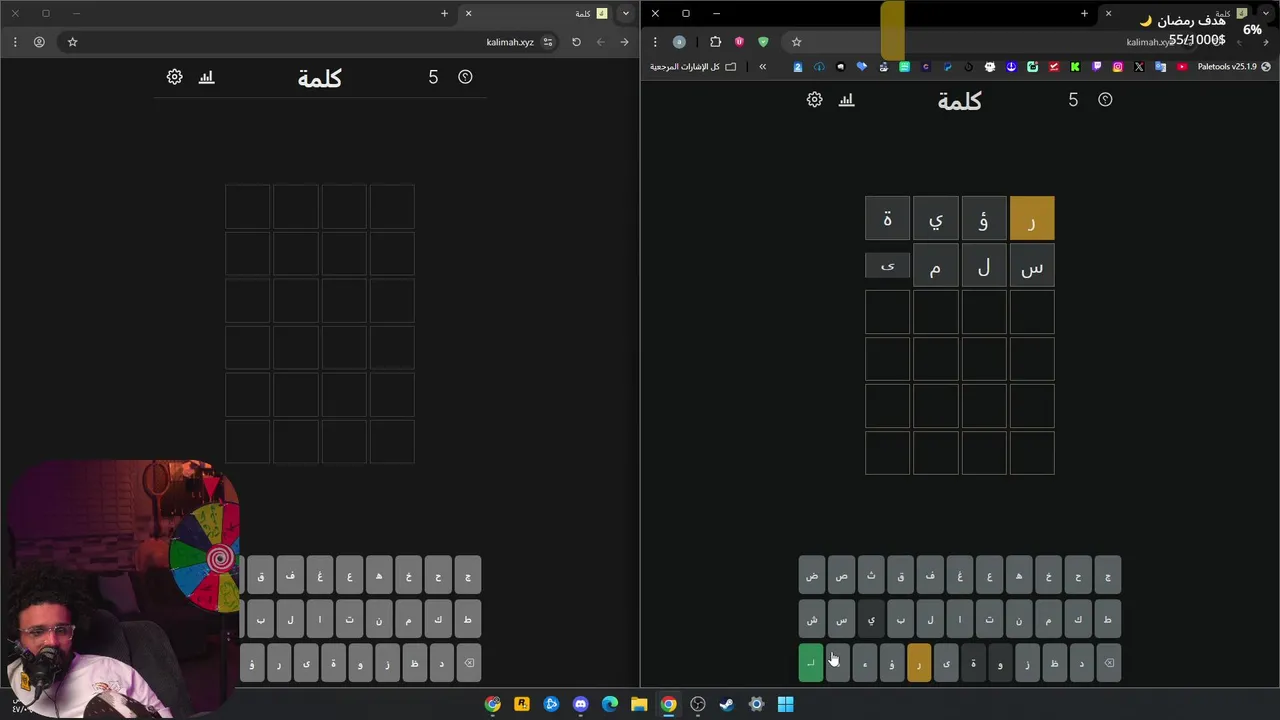The image size is (1280, 720).
Task: Open all bookmarks folder in right browser
Action: [693, 67]
